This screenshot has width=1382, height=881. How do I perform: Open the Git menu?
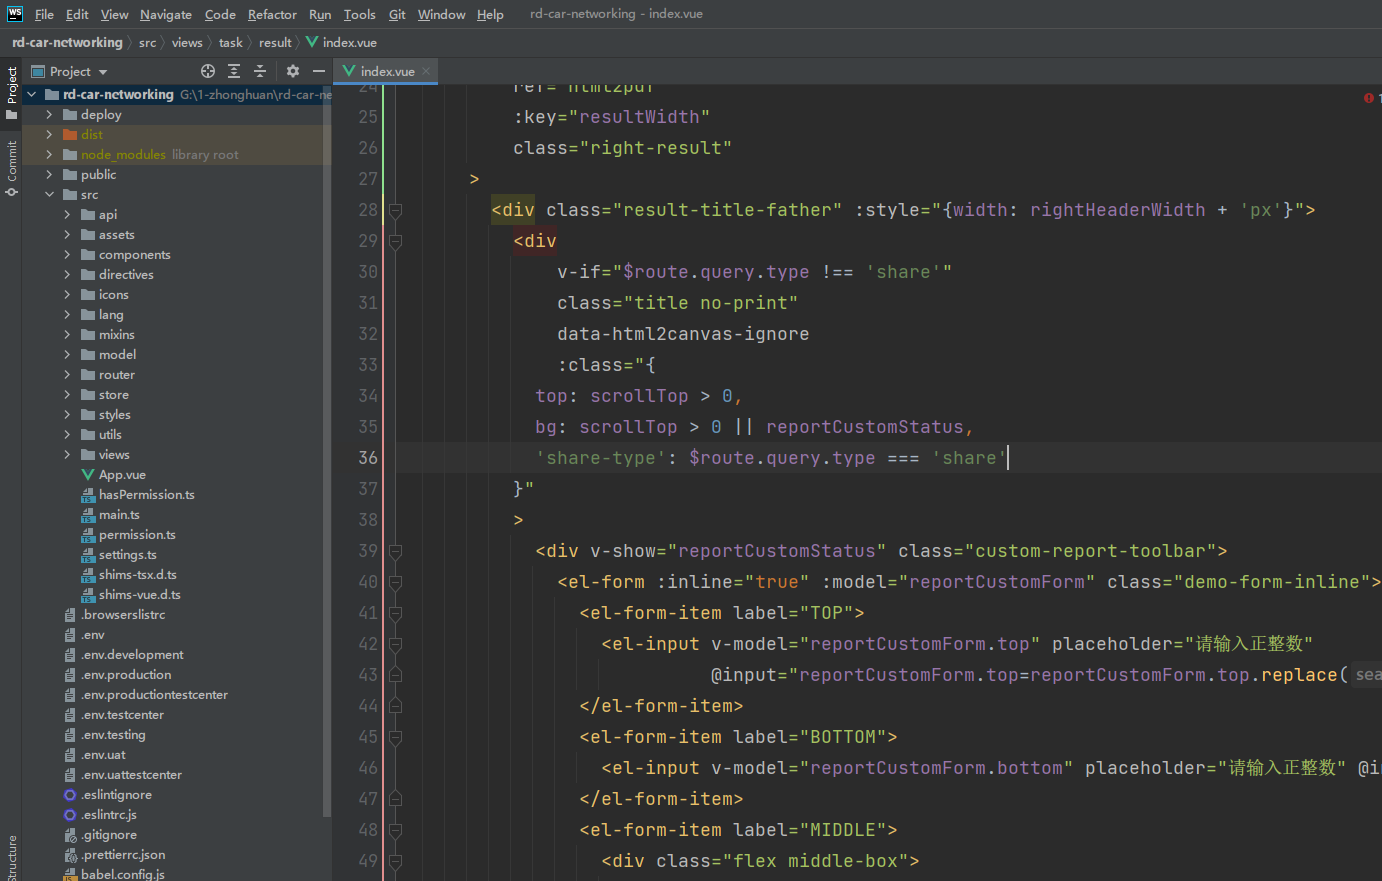click(x=397, y=14)
